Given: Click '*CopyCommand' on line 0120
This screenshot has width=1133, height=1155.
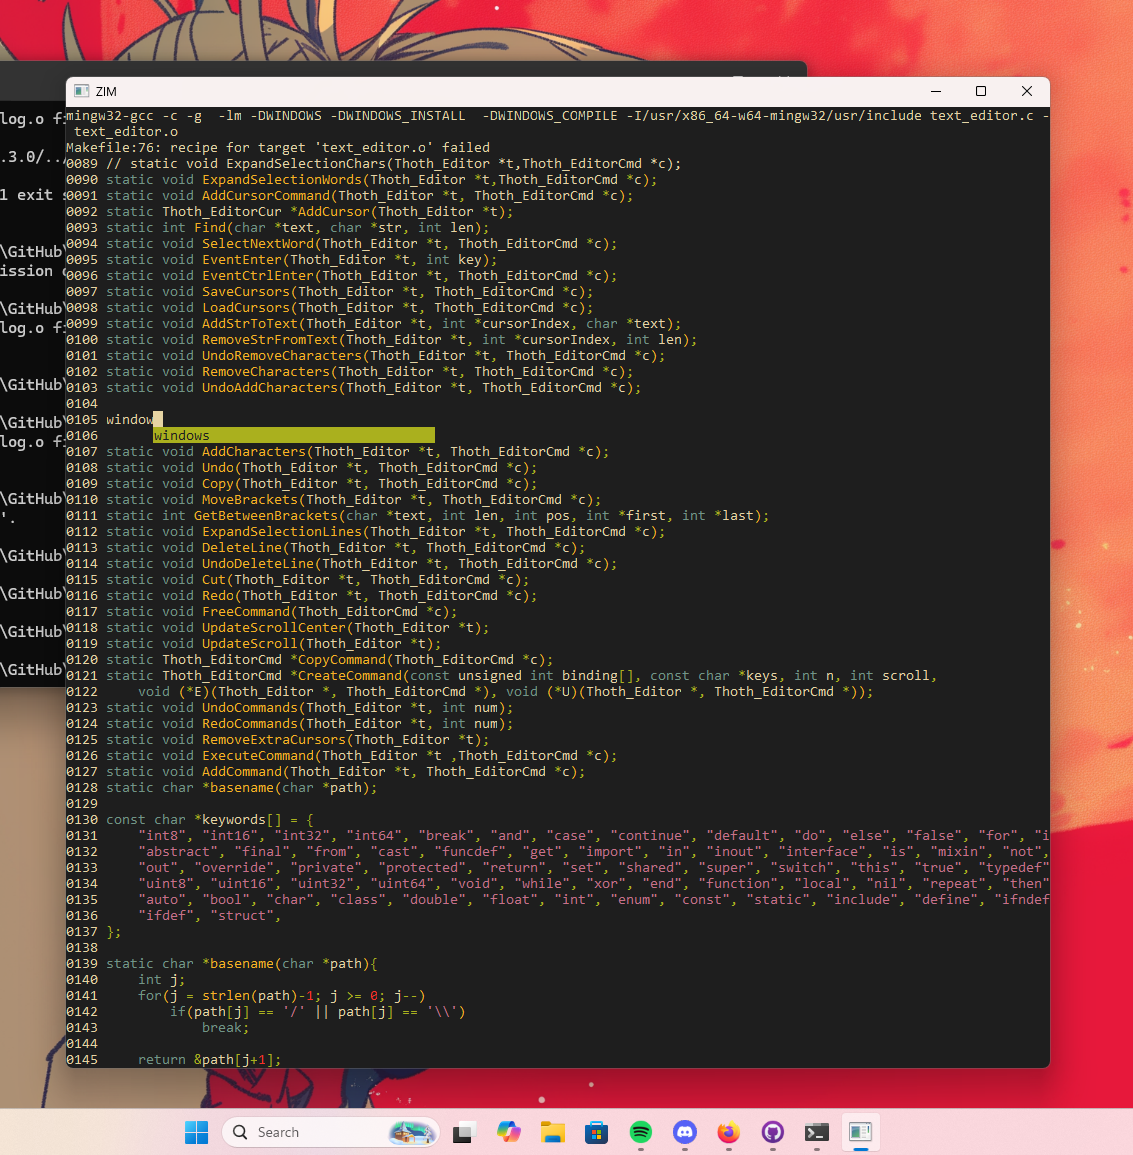Looking at the screenshot, I should 338,660.
